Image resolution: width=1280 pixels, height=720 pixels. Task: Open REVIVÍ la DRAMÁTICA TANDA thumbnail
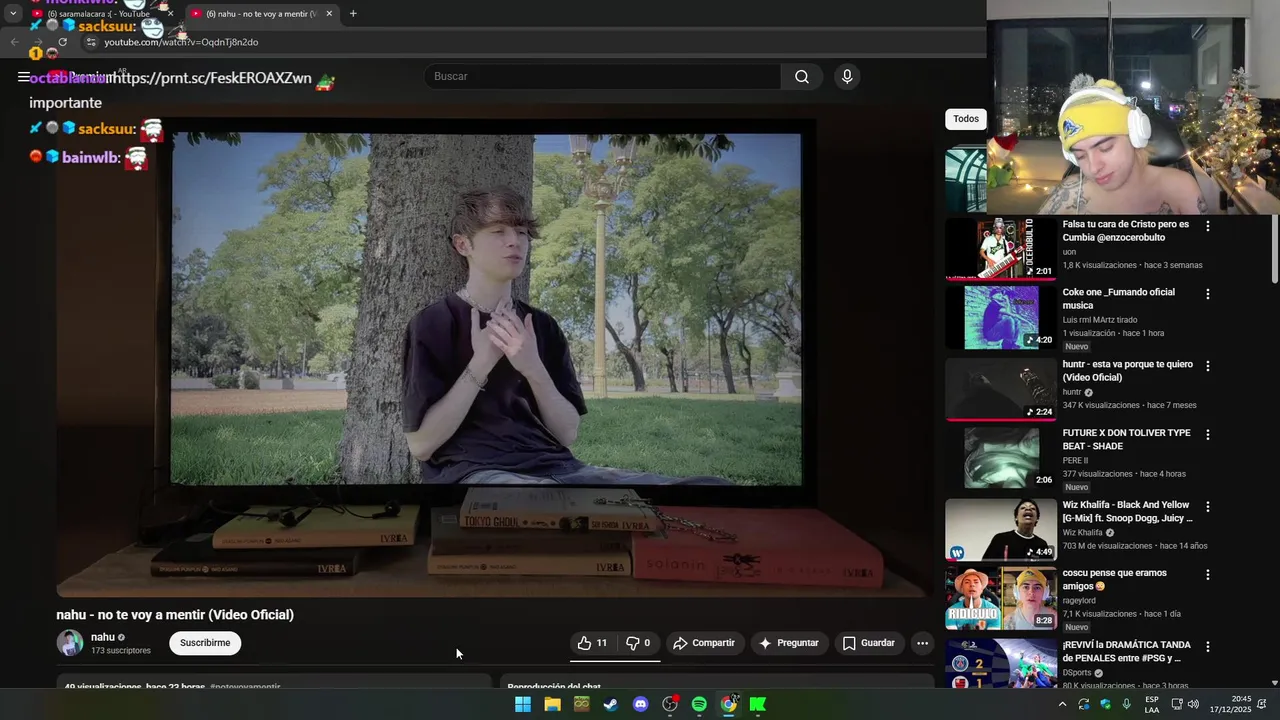pyautogui.click(x=1001, y=663)
